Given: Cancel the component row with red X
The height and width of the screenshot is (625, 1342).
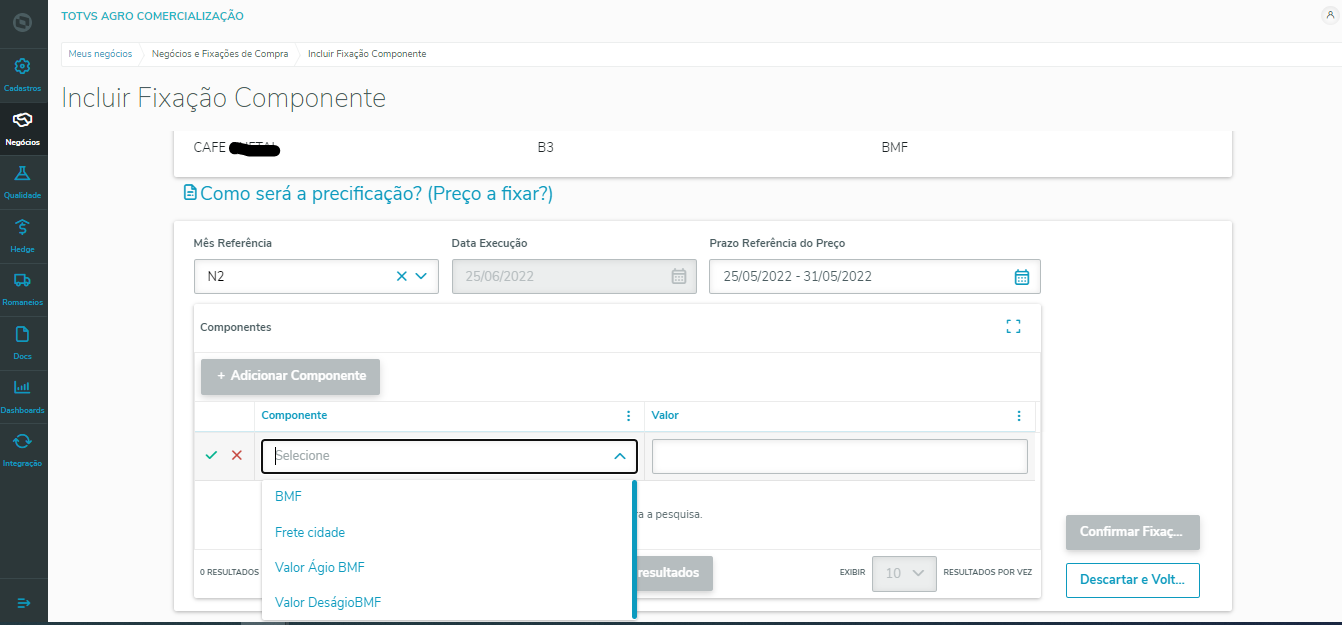Looking at the screenshot, I should (237, 455).
